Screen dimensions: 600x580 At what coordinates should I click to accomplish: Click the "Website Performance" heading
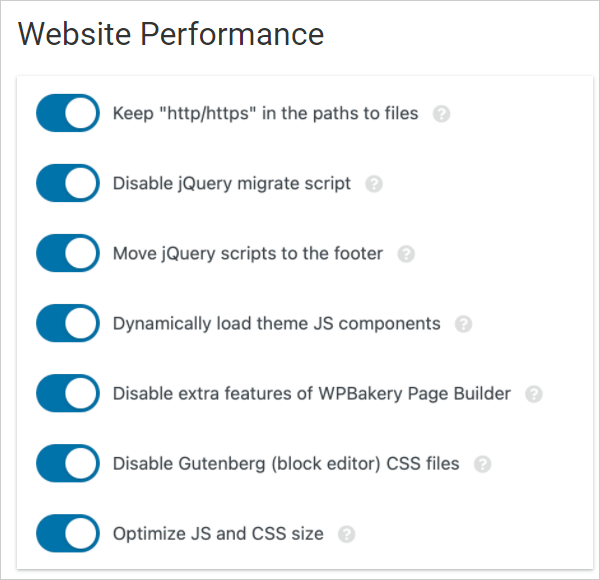coord(171,35)
